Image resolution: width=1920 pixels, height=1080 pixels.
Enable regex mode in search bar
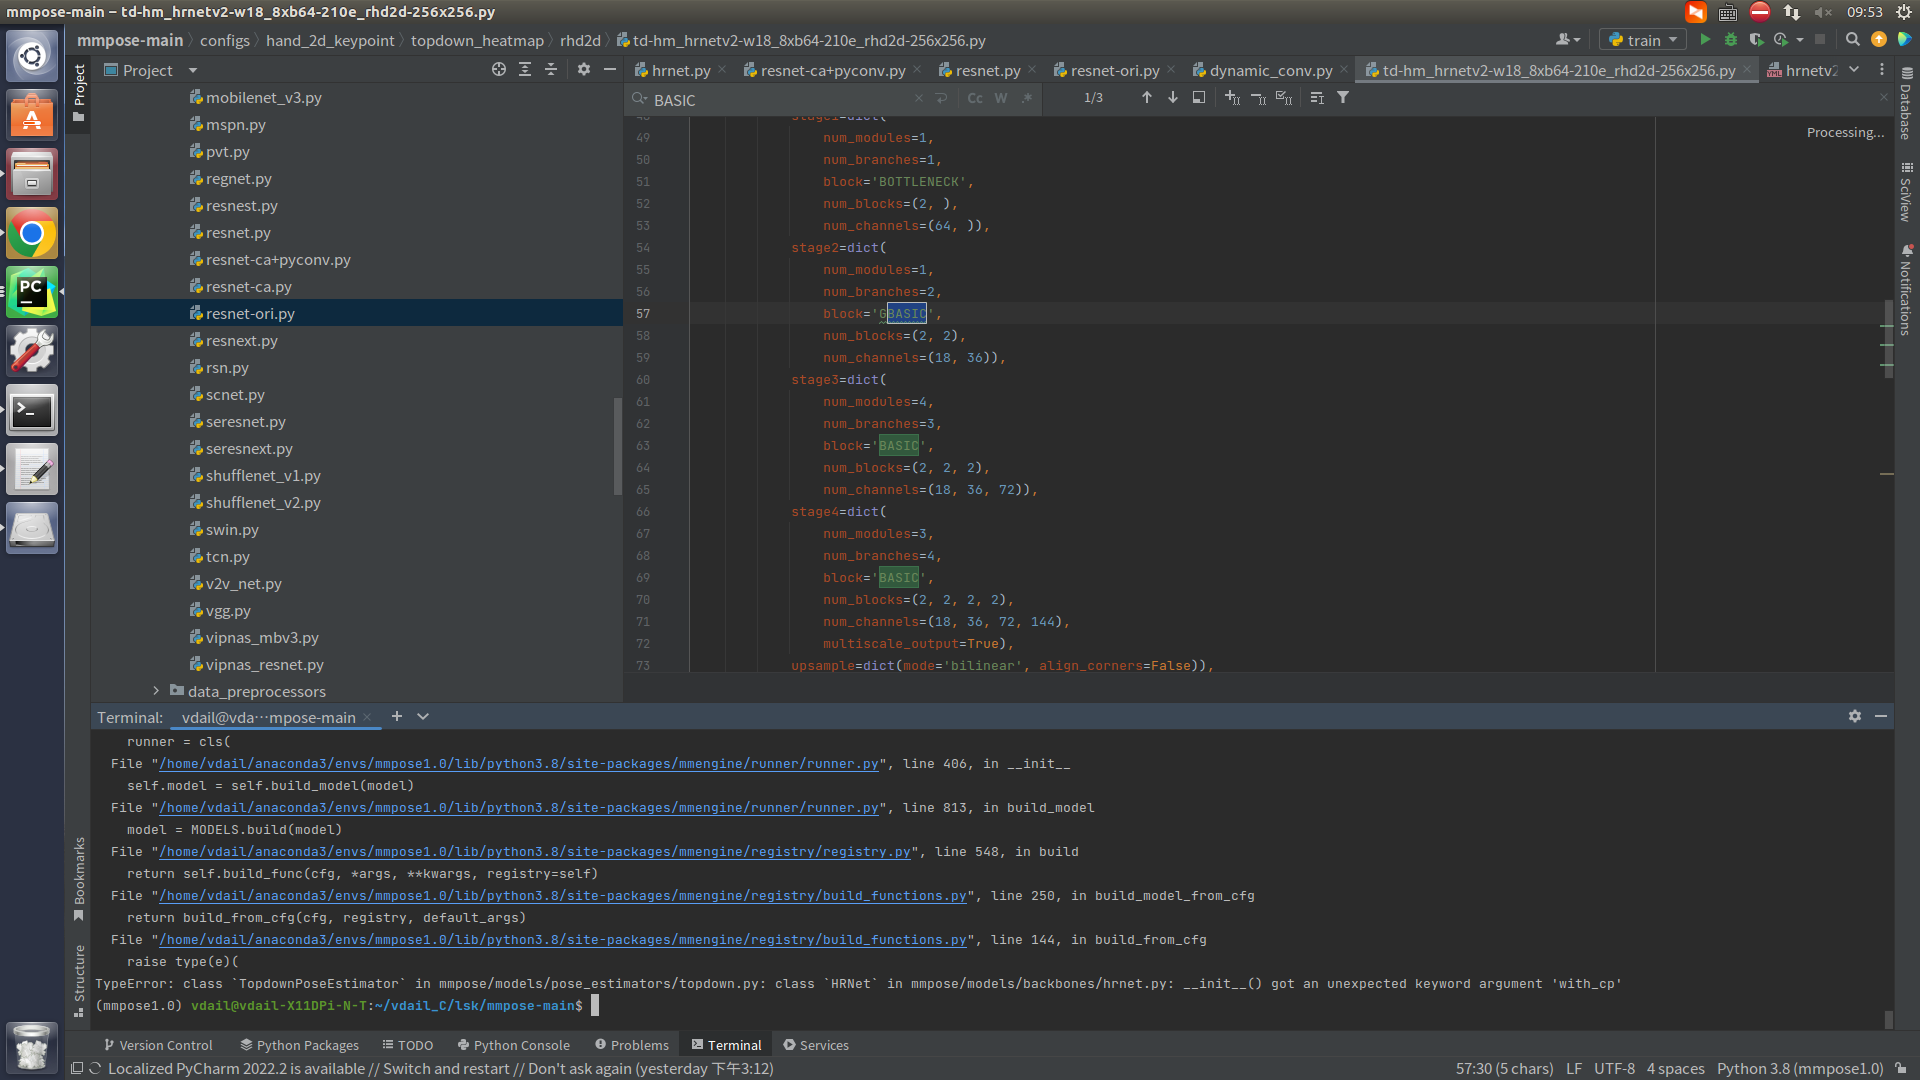1028,98
